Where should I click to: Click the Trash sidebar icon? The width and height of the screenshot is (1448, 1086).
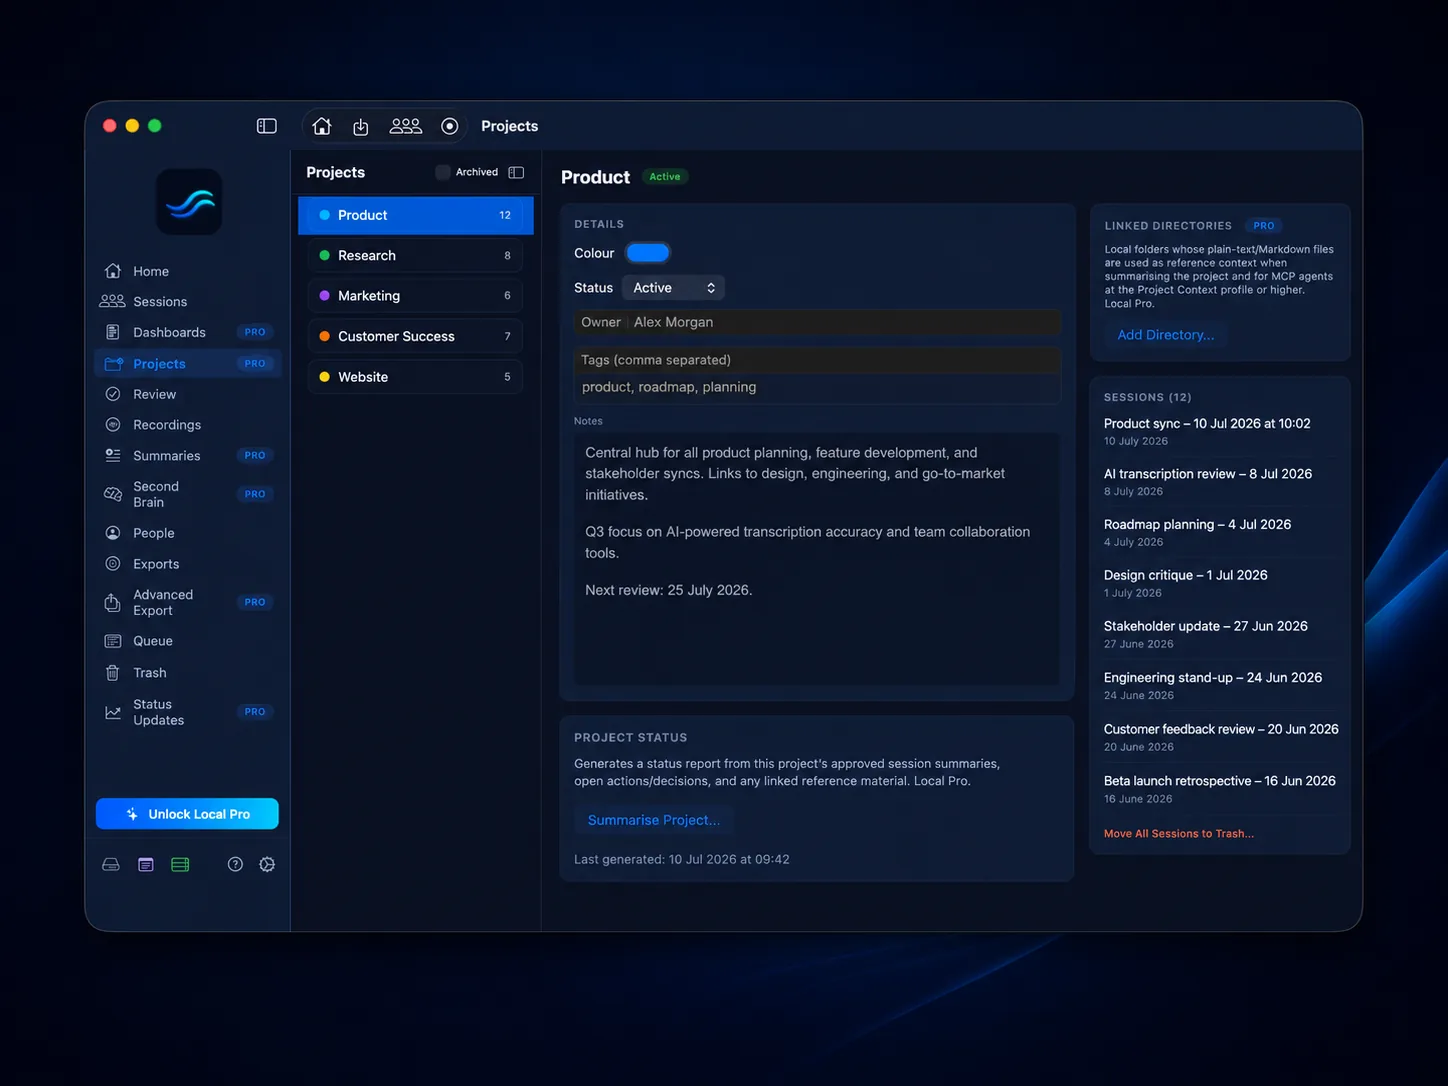coord(113,673)
